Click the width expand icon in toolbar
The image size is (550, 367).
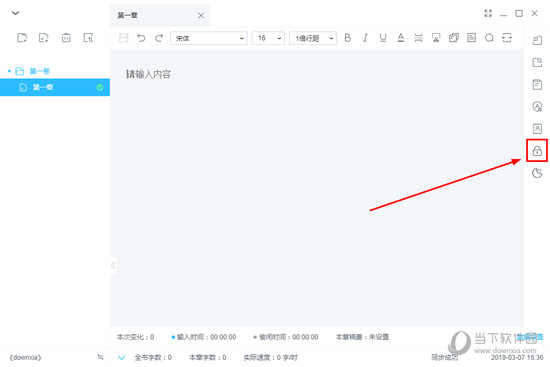[x=507, y=38]
